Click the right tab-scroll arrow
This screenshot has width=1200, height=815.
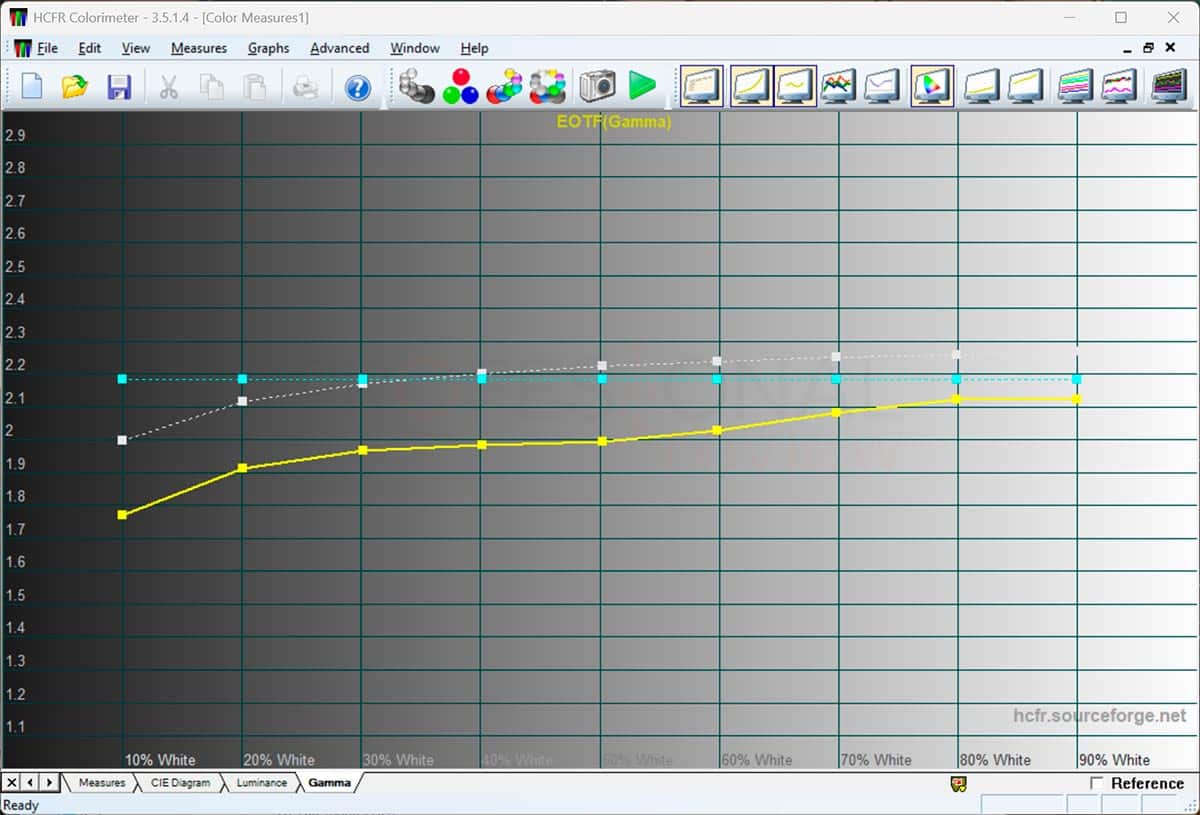click(x=49, y=782)
